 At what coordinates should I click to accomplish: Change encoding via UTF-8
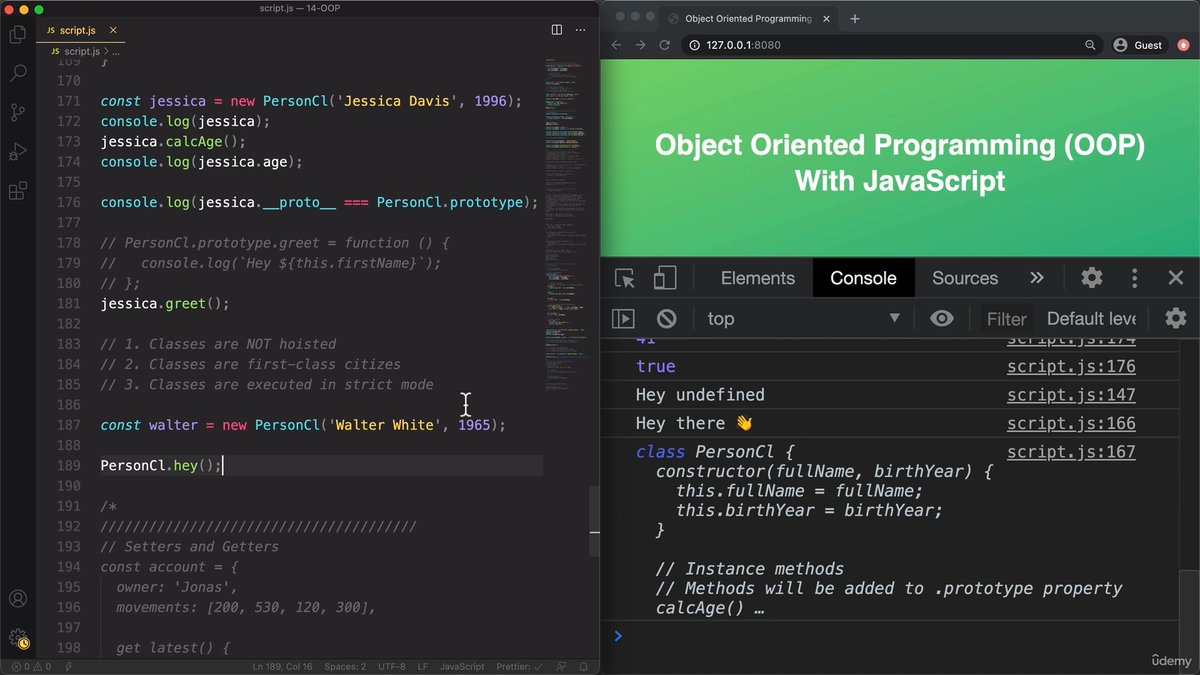(x=391, y=666)
